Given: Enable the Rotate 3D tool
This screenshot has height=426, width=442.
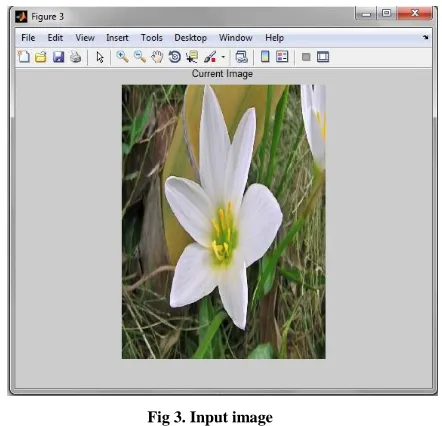Looking at the screenshot, I should 175,57.
